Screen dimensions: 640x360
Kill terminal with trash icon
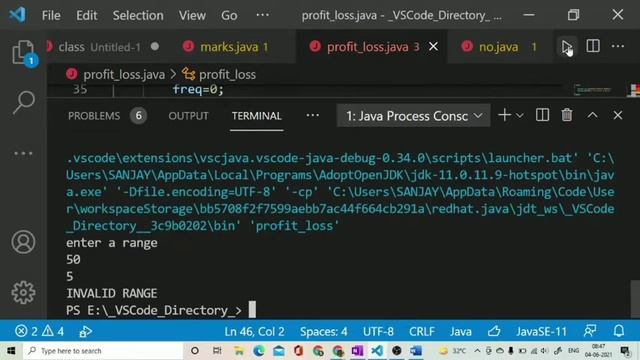(x=567, y=115)
